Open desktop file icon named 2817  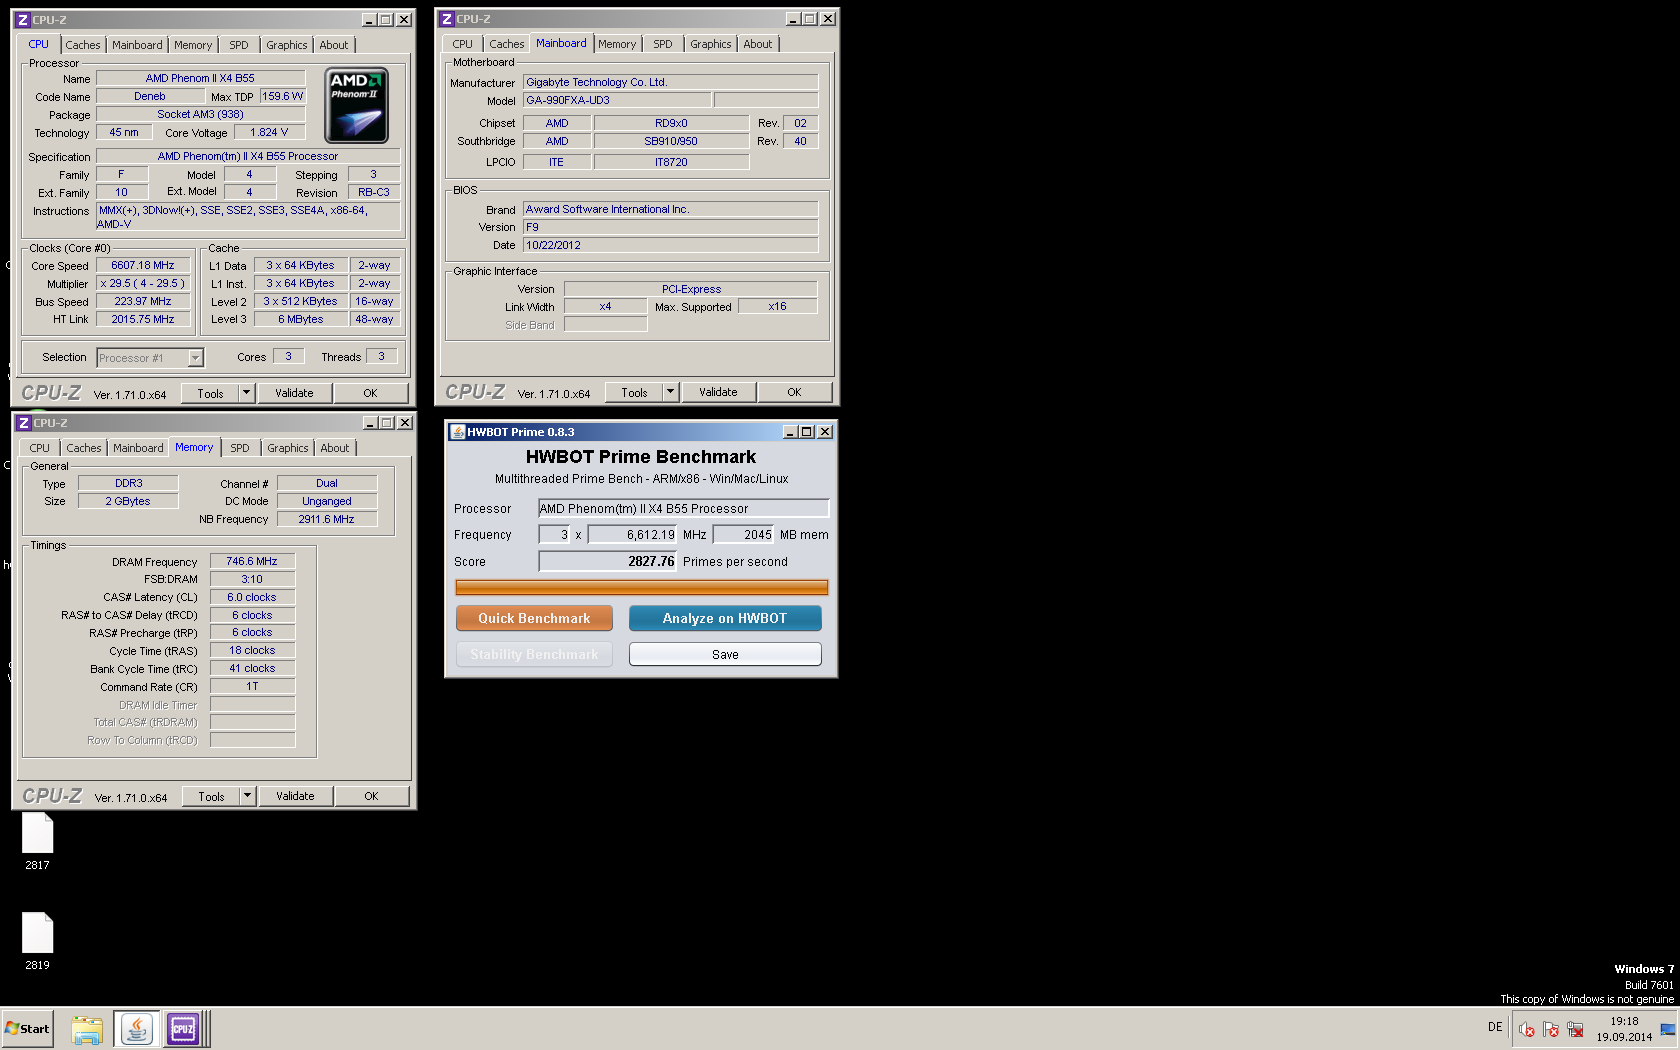point(37,841)
